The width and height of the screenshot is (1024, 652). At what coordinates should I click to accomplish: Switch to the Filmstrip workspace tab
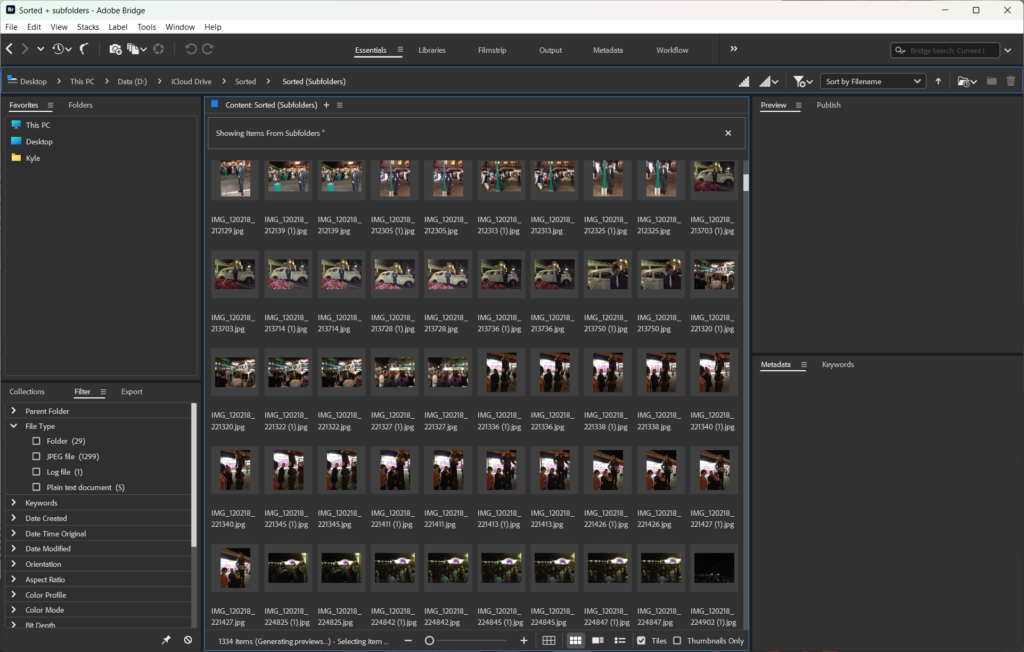[x=492, y=50]
